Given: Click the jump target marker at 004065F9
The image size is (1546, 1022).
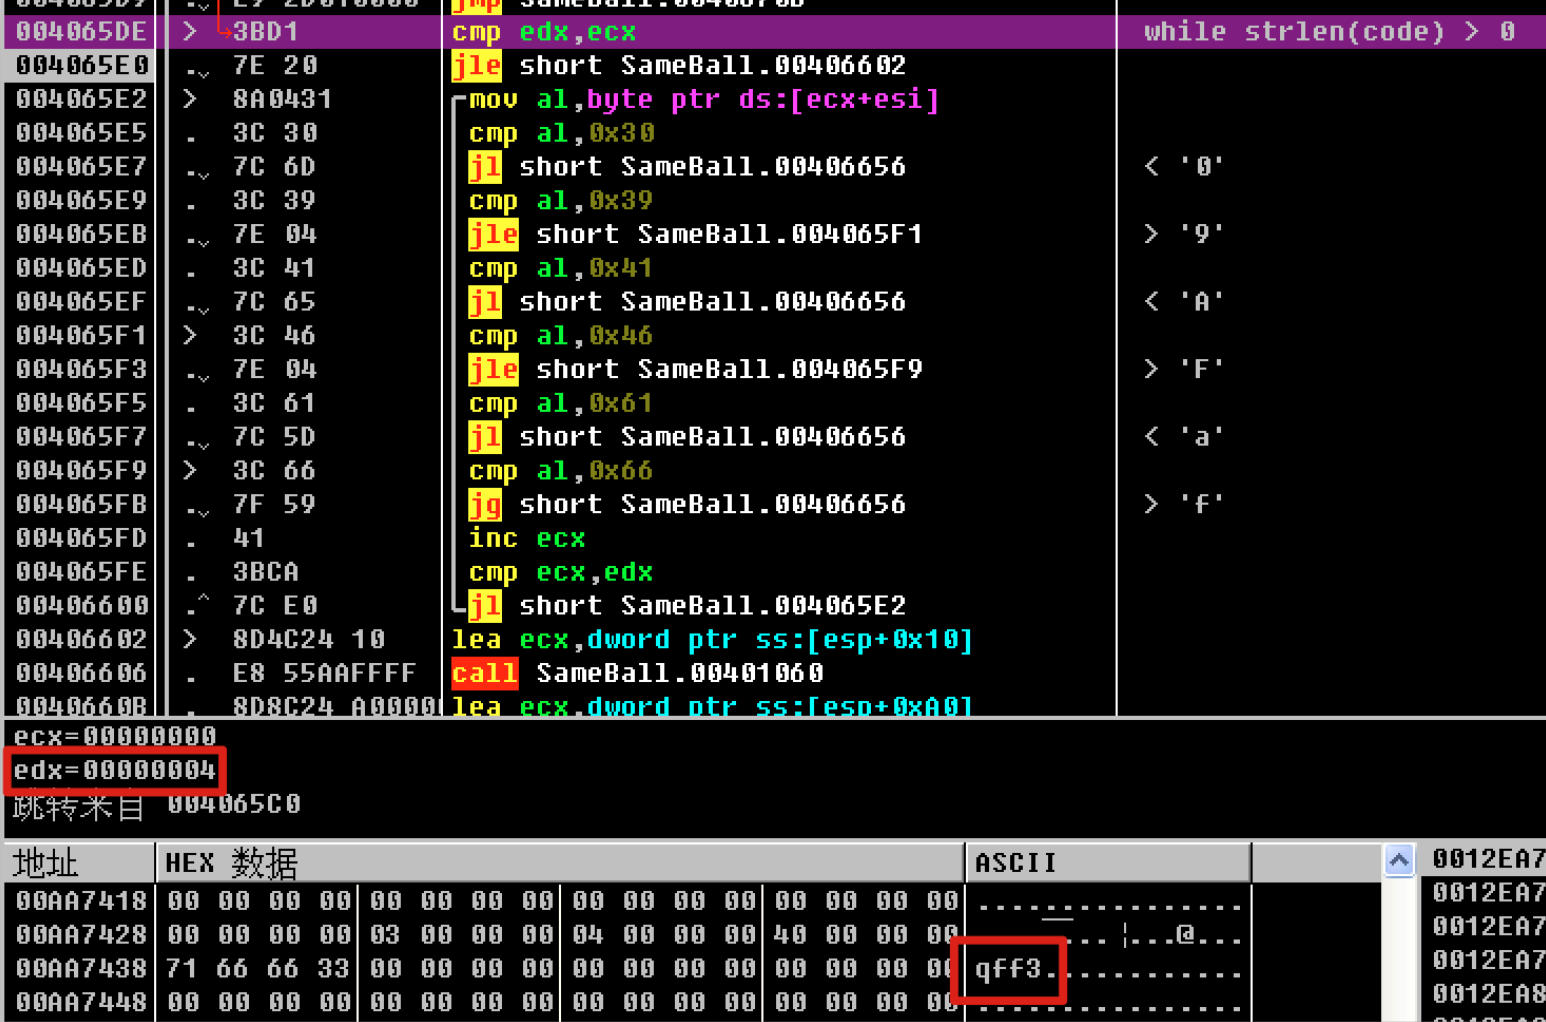Looking at the screenshot, I should (190, 470).
